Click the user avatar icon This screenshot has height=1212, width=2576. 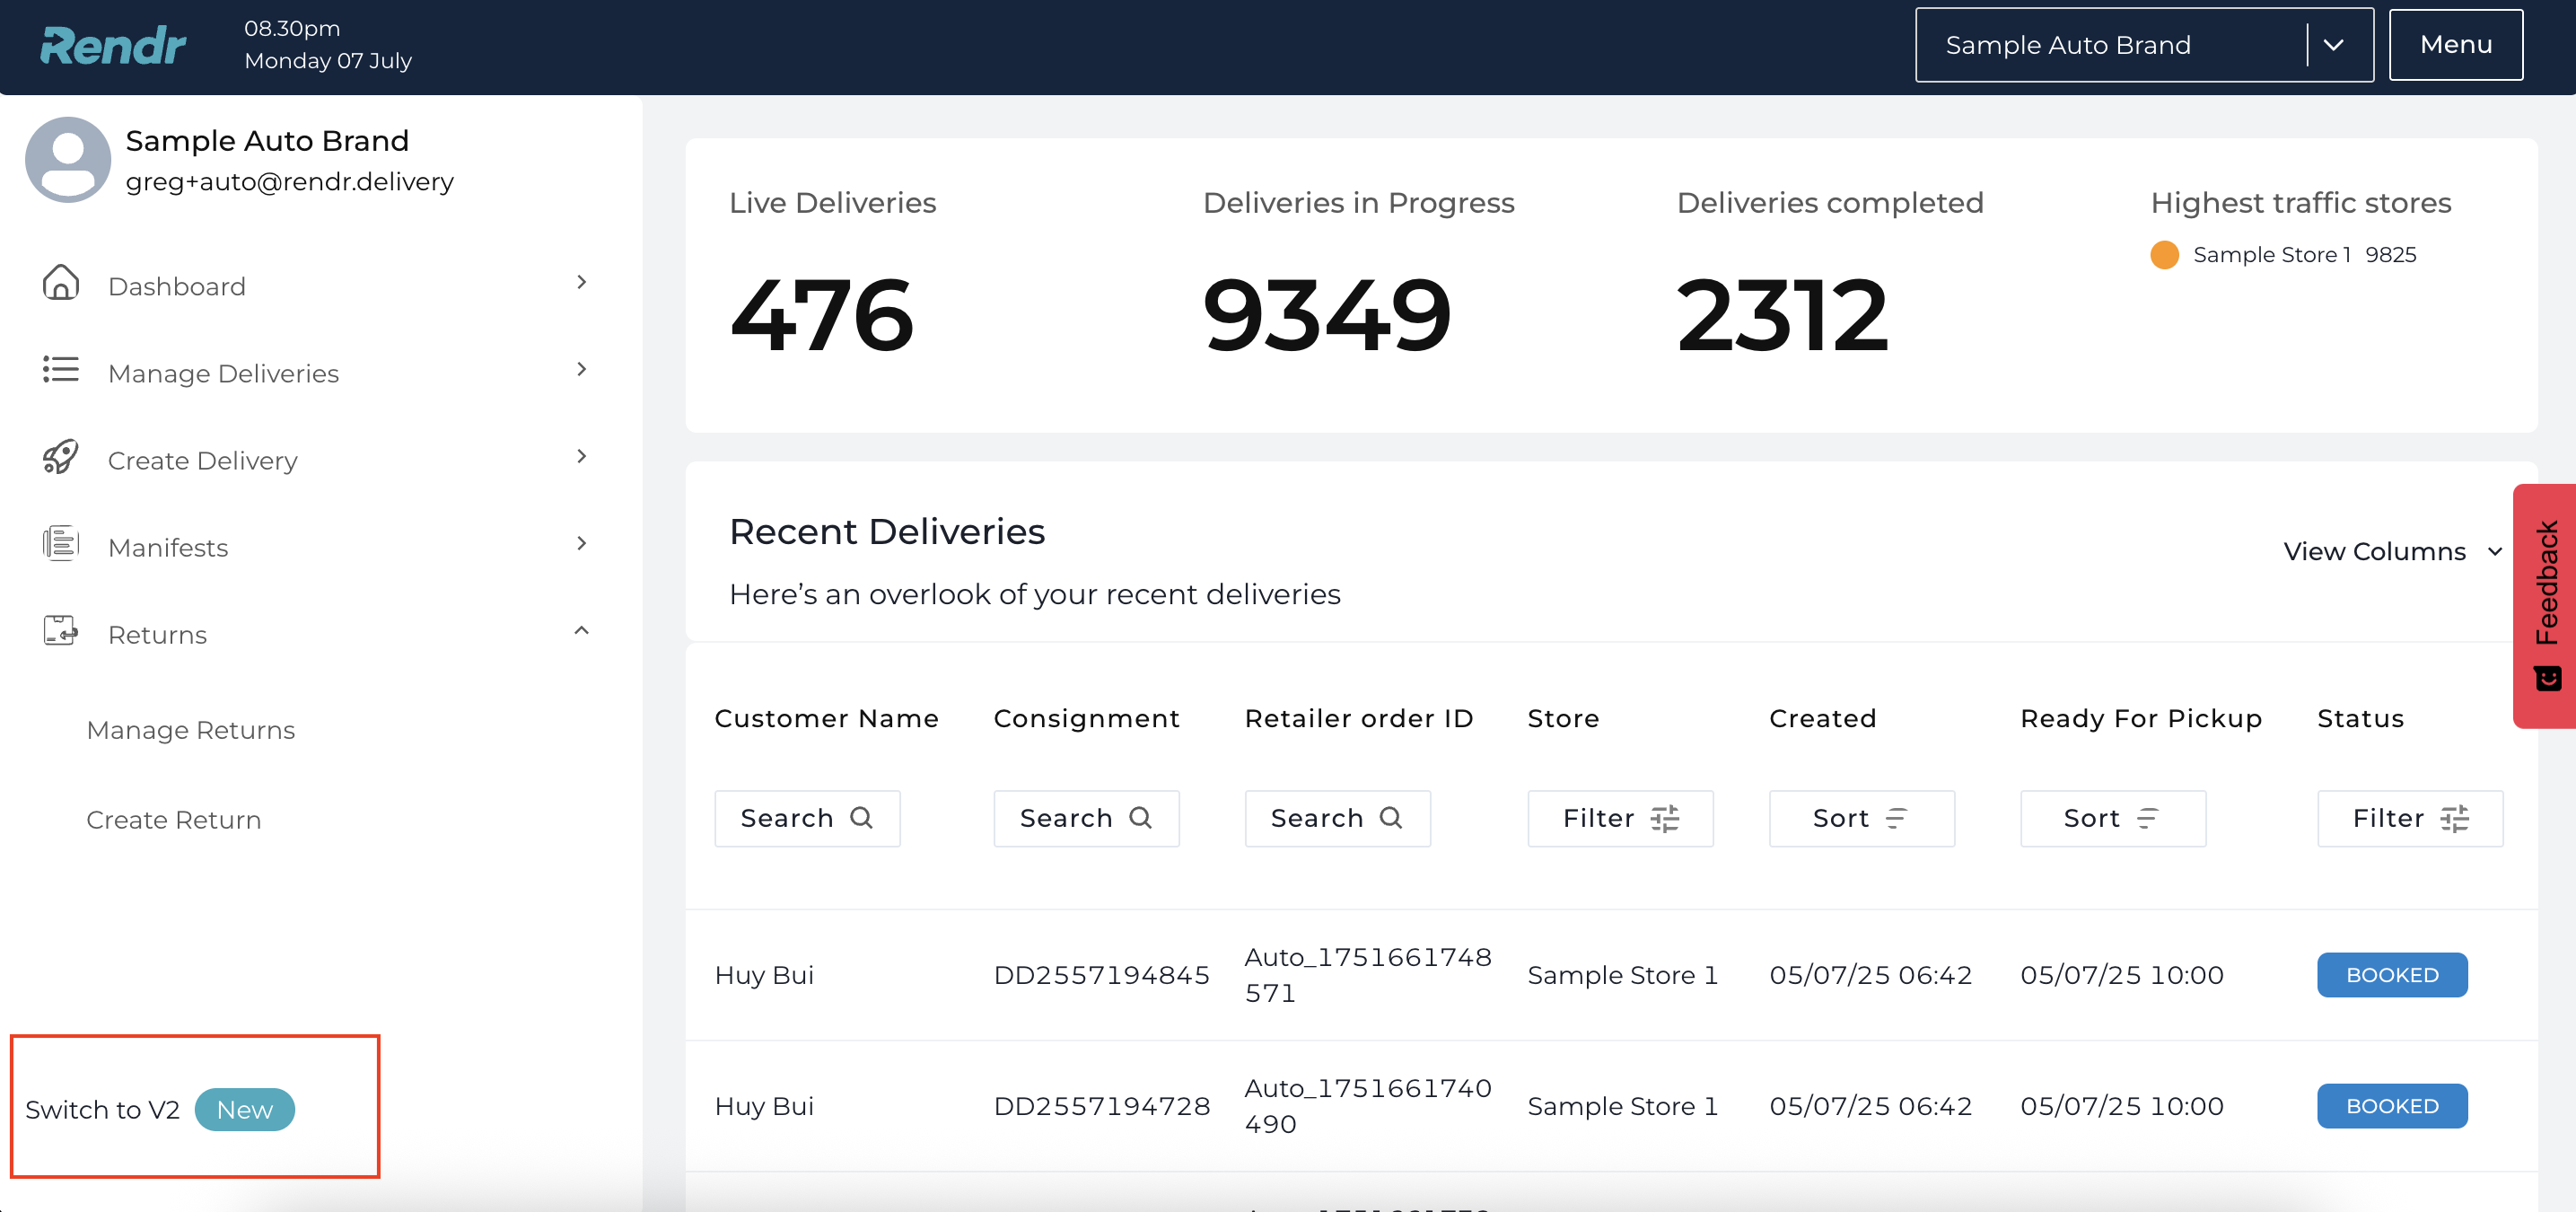[x=68, y=160]
